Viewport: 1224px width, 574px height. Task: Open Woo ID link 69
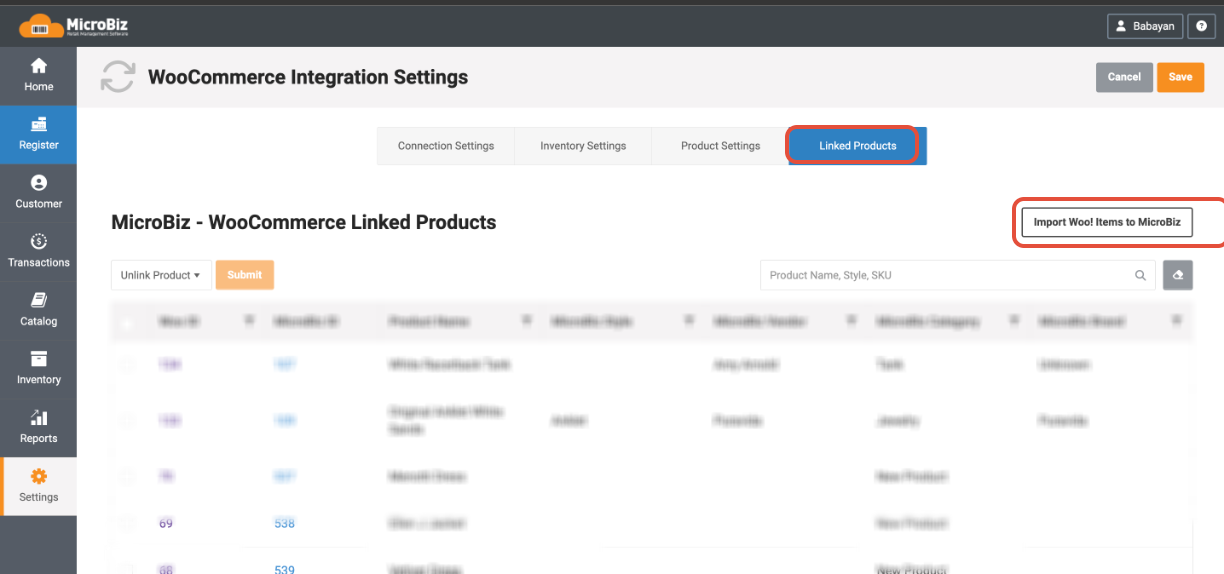[x=165, y=523]
